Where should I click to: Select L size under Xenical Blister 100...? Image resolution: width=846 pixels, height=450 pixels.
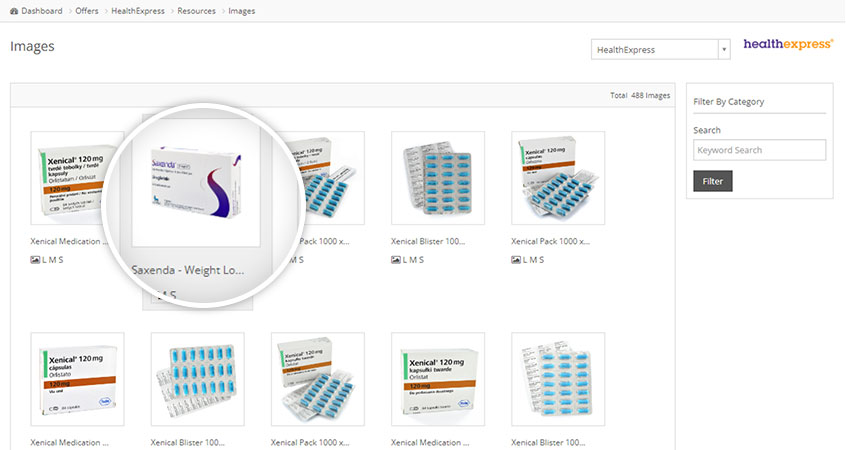[405, 260]
